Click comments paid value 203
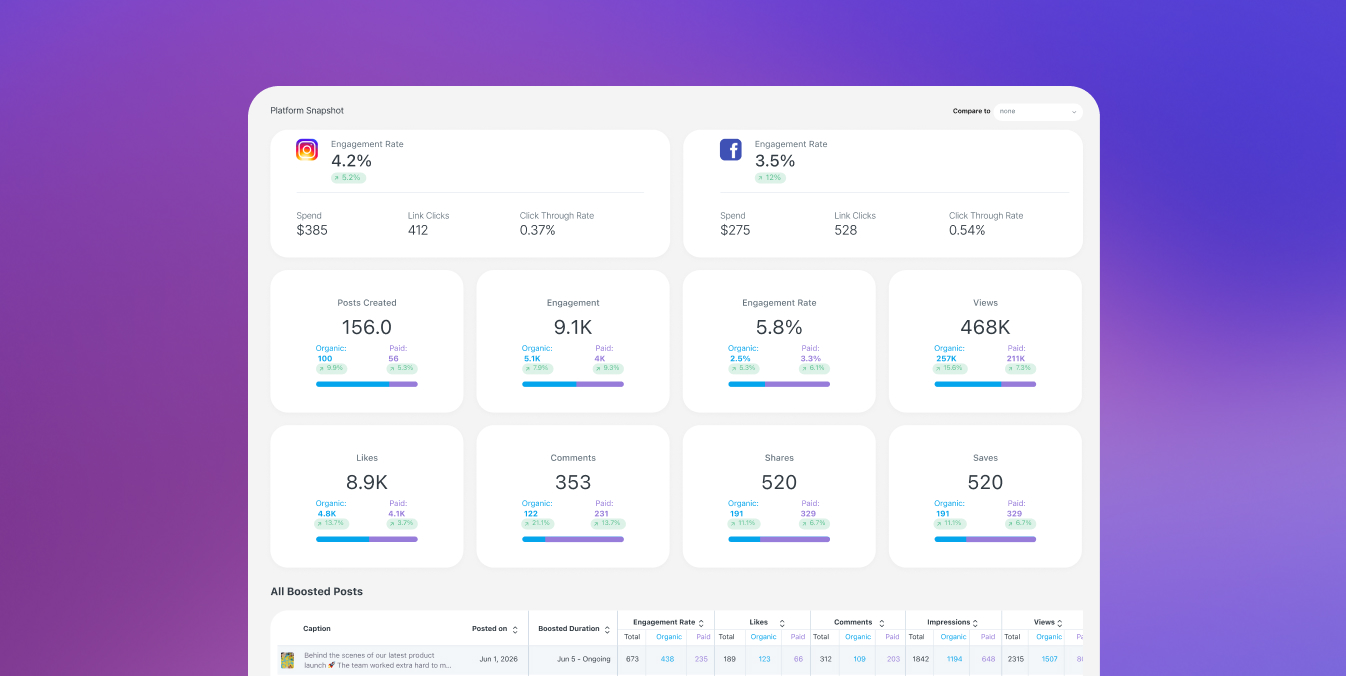The height and width of the screenshot is (676, 1346). 893,659
